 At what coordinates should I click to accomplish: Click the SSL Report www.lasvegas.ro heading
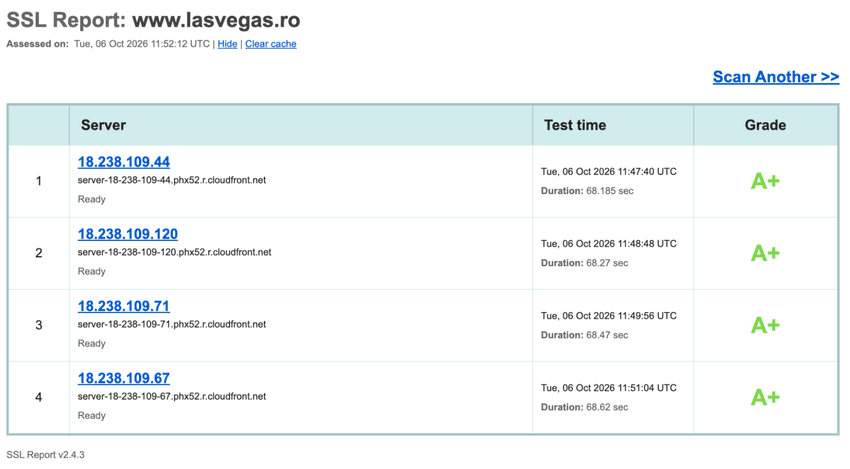tap(153, 21)
